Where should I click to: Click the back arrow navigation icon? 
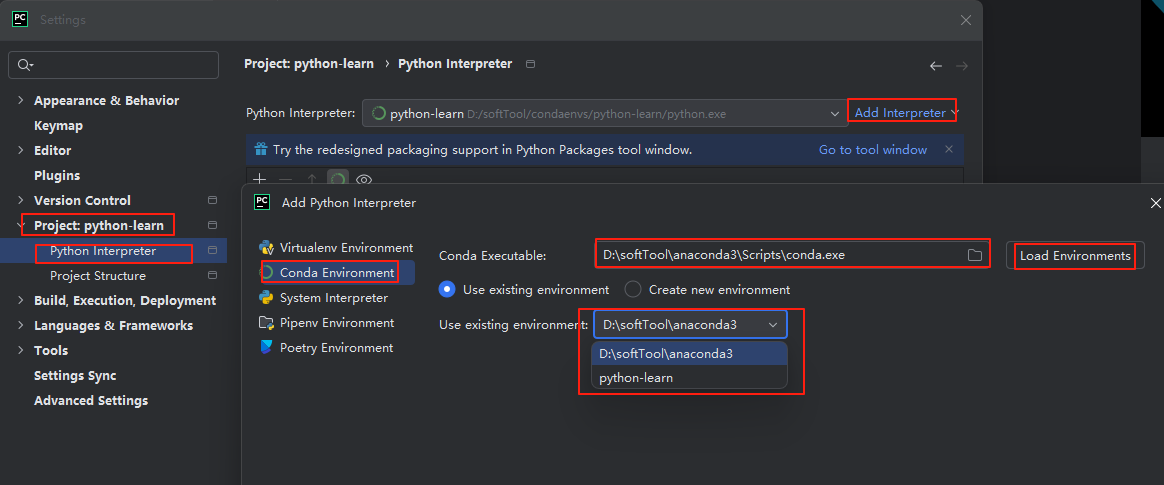click(x=936, y=66)
